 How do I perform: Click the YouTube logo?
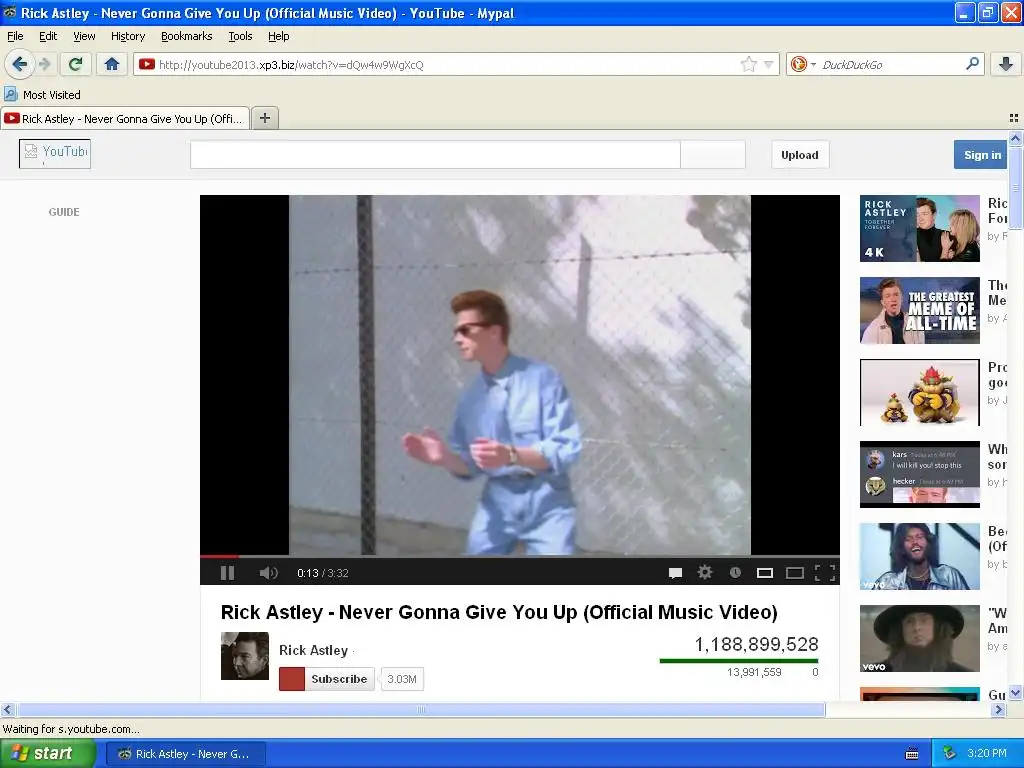[55, 153]
